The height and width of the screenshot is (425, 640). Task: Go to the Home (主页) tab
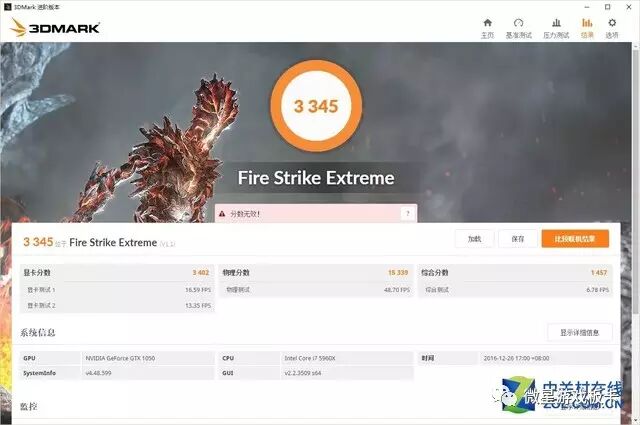coord(487,28)
